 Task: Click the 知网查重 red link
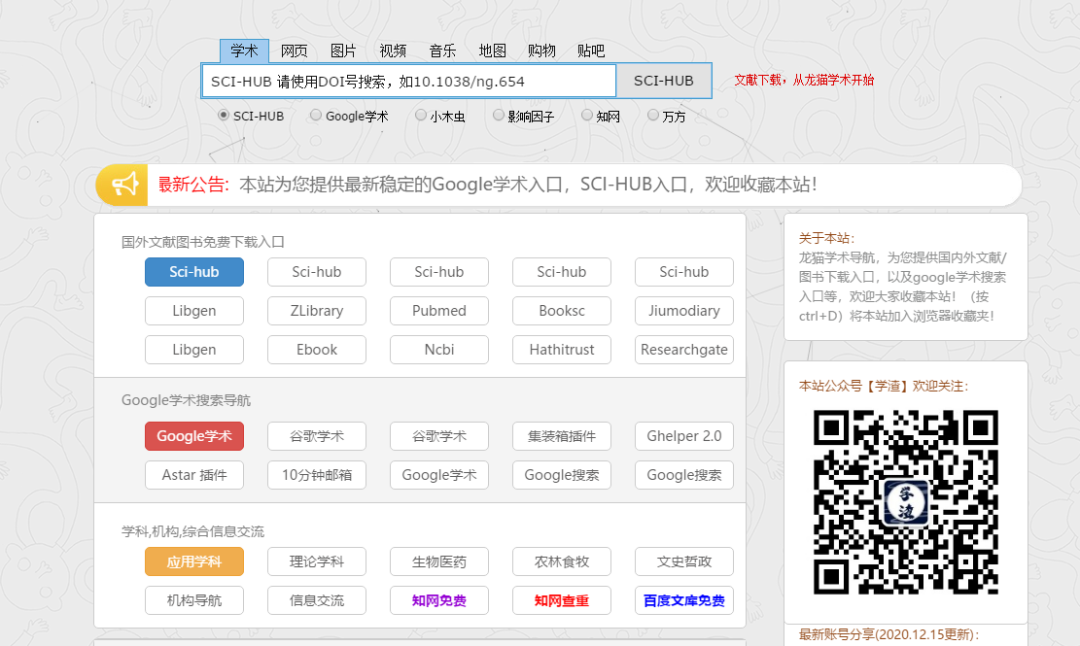tap(561, 601)
